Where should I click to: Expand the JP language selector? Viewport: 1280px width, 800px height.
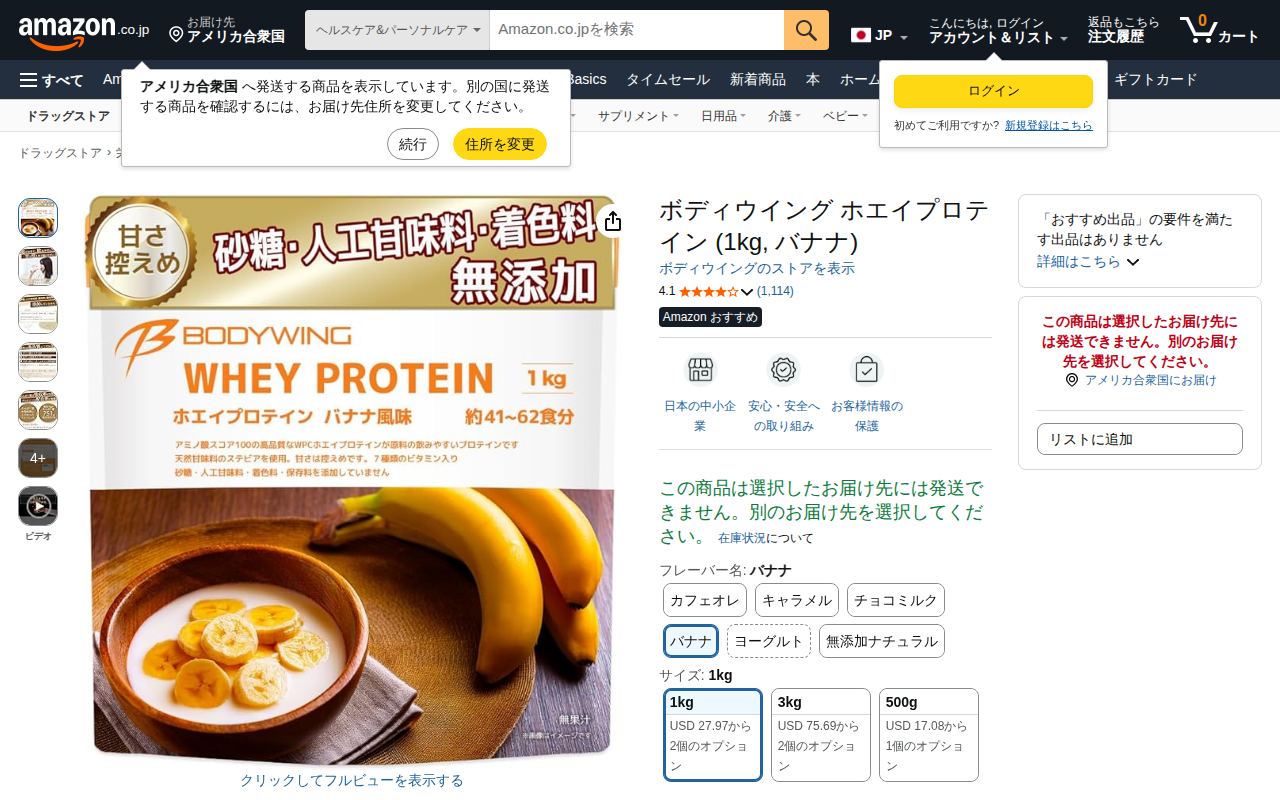pyautogui.click(x=880, y=36)
